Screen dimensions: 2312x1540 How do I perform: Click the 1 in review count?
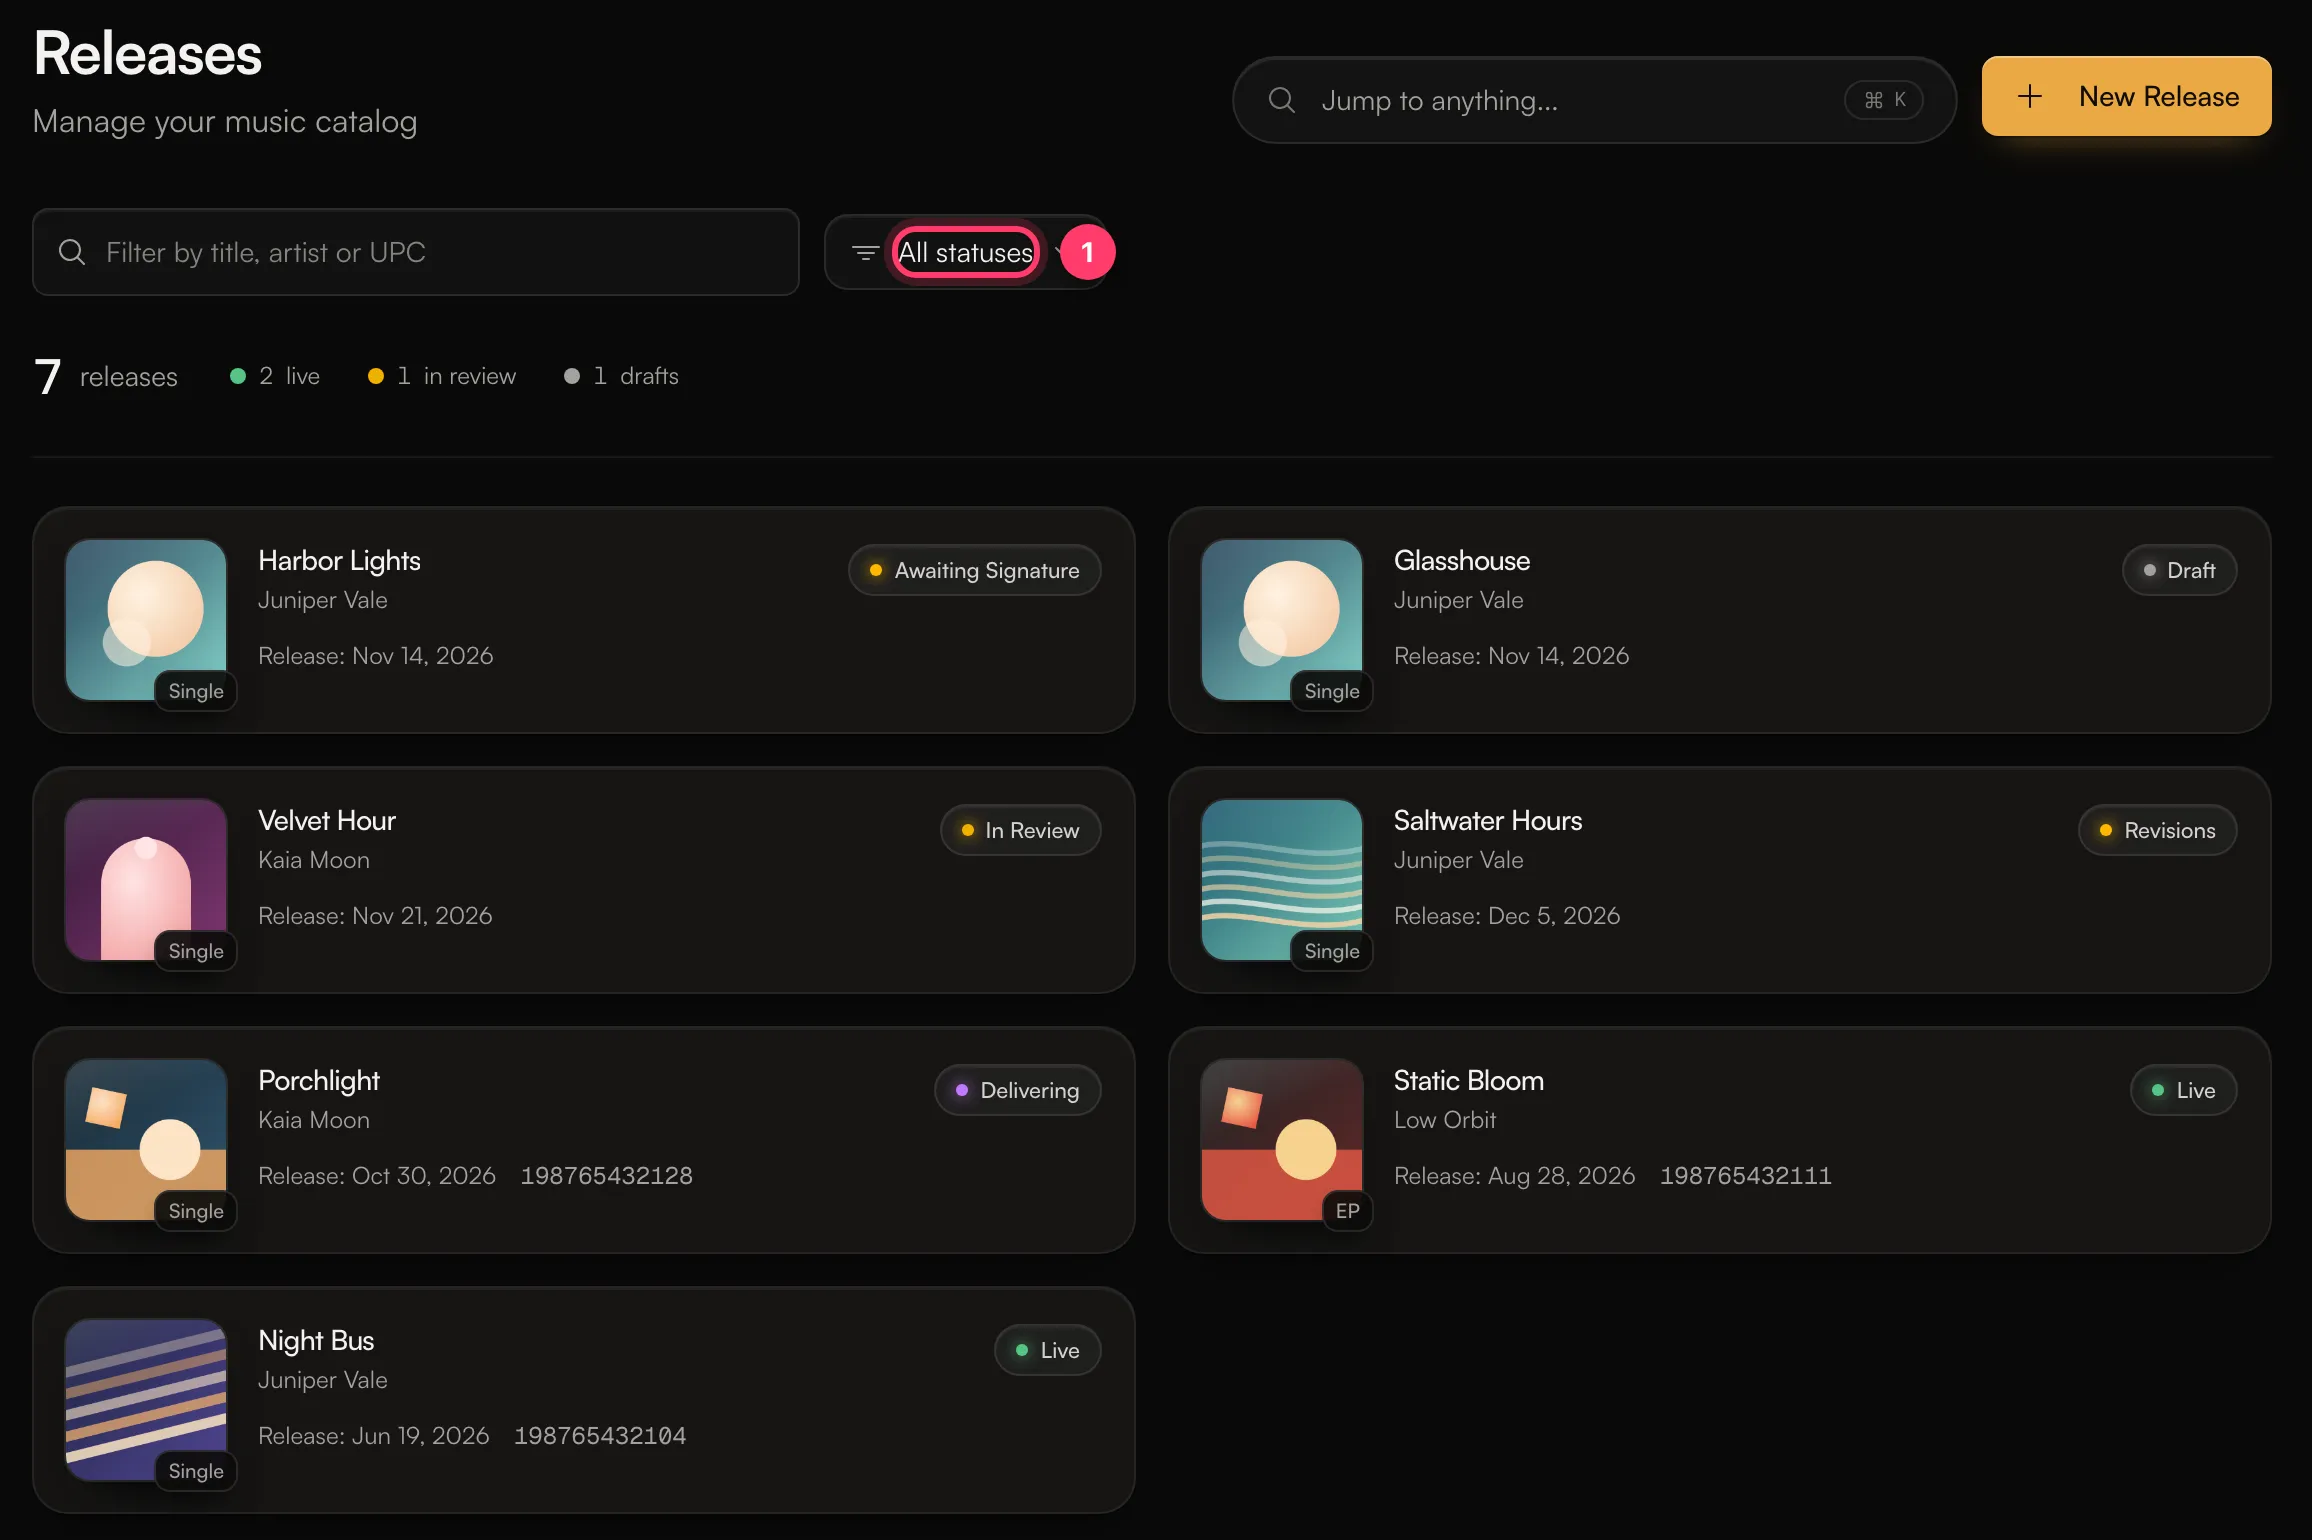pyautogui.click(x=442, y=376)
